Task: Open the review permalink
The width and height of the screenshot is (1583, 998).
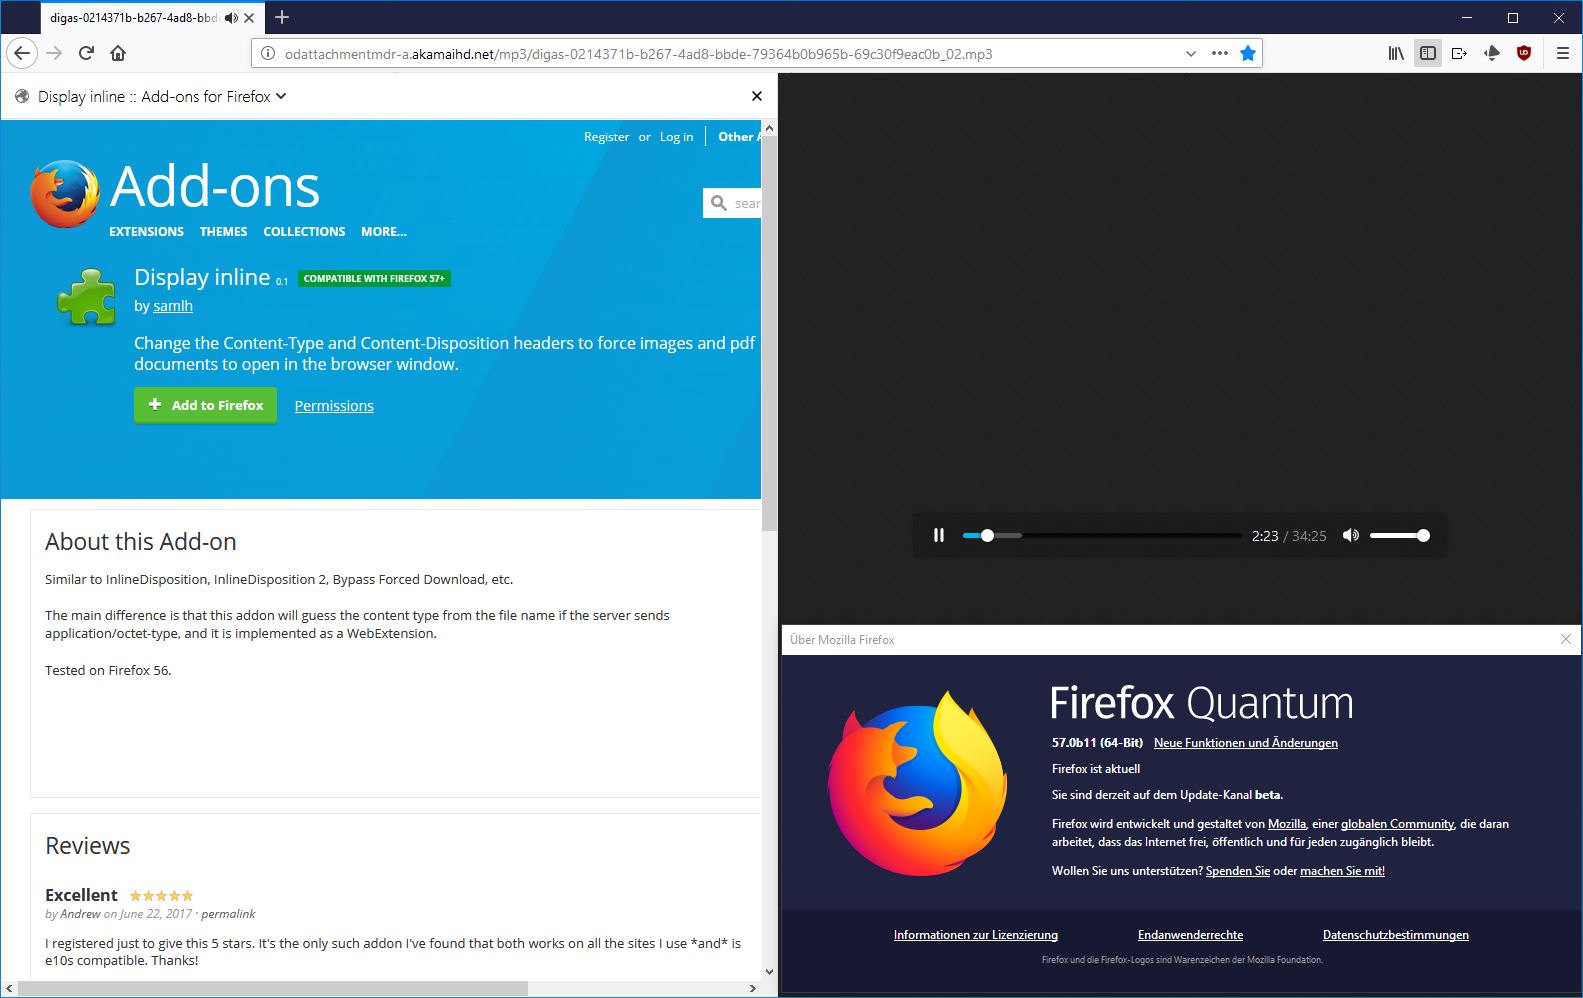Action: [228, 914]
